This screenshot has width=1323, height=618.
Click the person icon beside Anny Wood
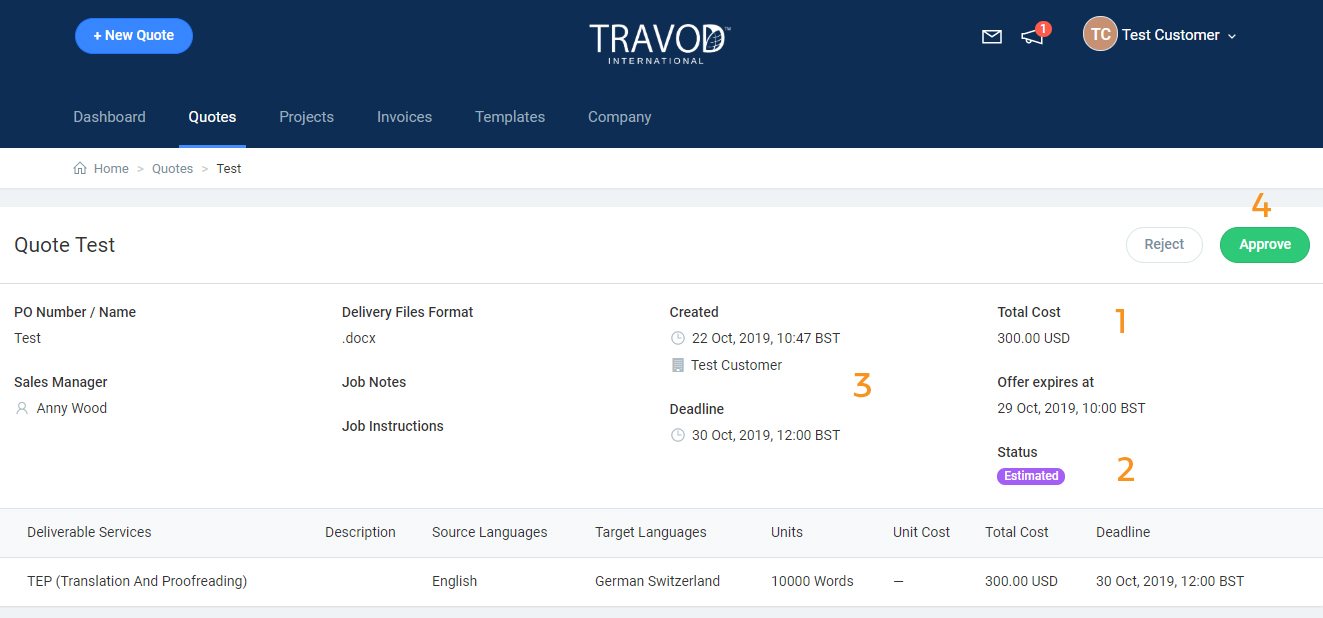22,408
